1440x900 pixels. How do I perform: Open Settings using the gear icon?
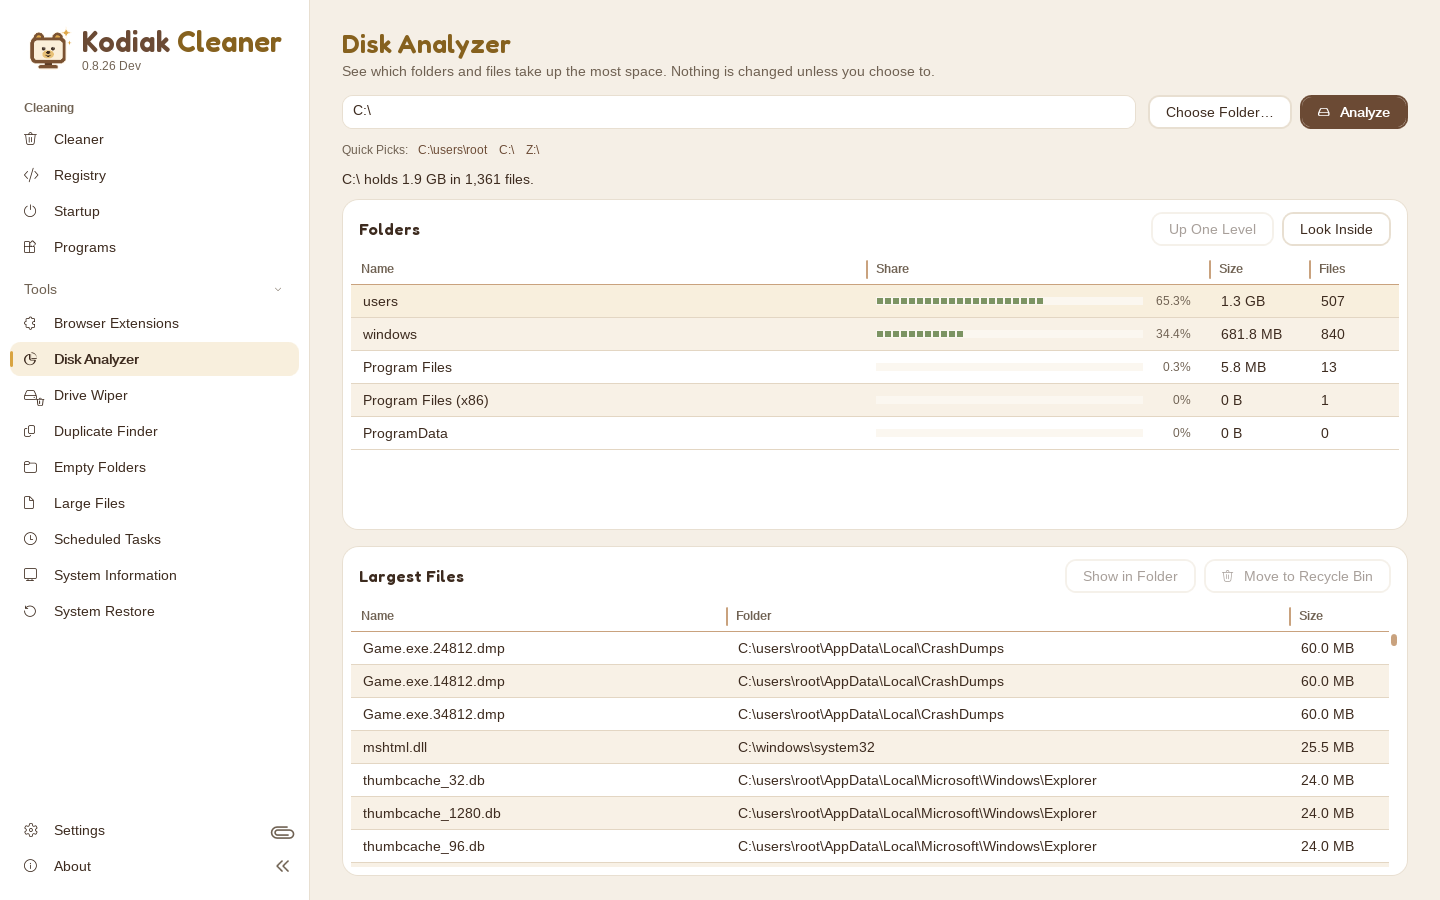pyautogui.click(x=31, y=830)
